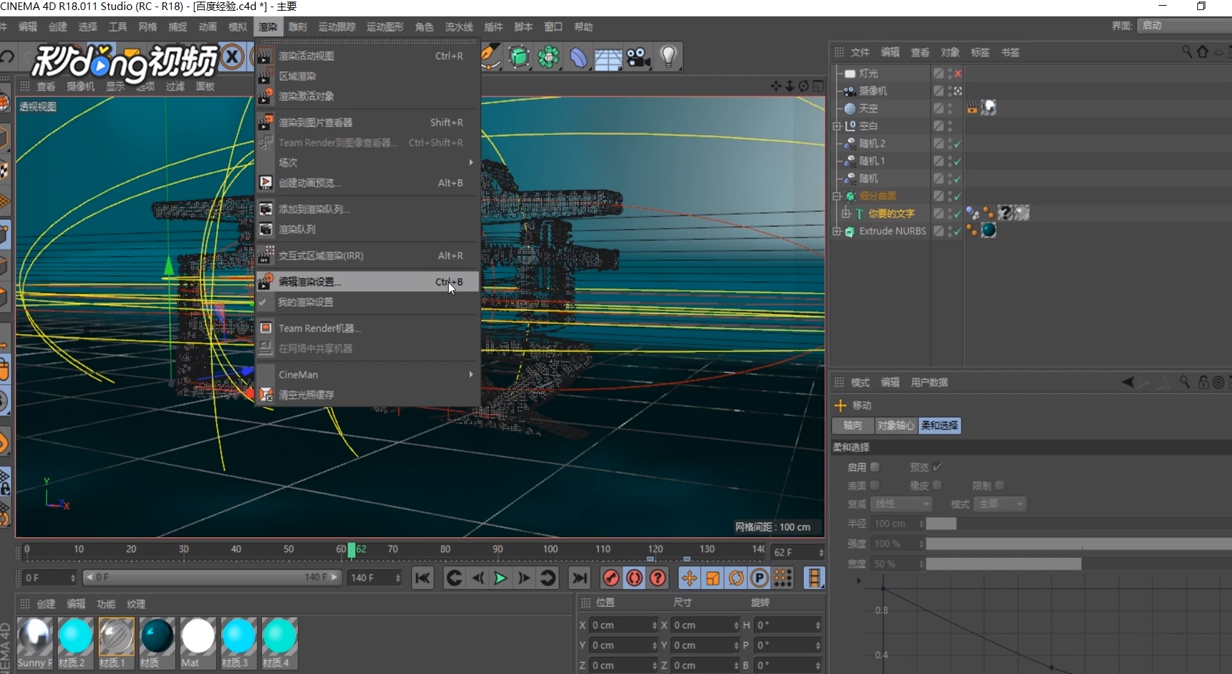Click the search icon in object manager
Screen dimensions: 1232x674
tap(1187, 52)
